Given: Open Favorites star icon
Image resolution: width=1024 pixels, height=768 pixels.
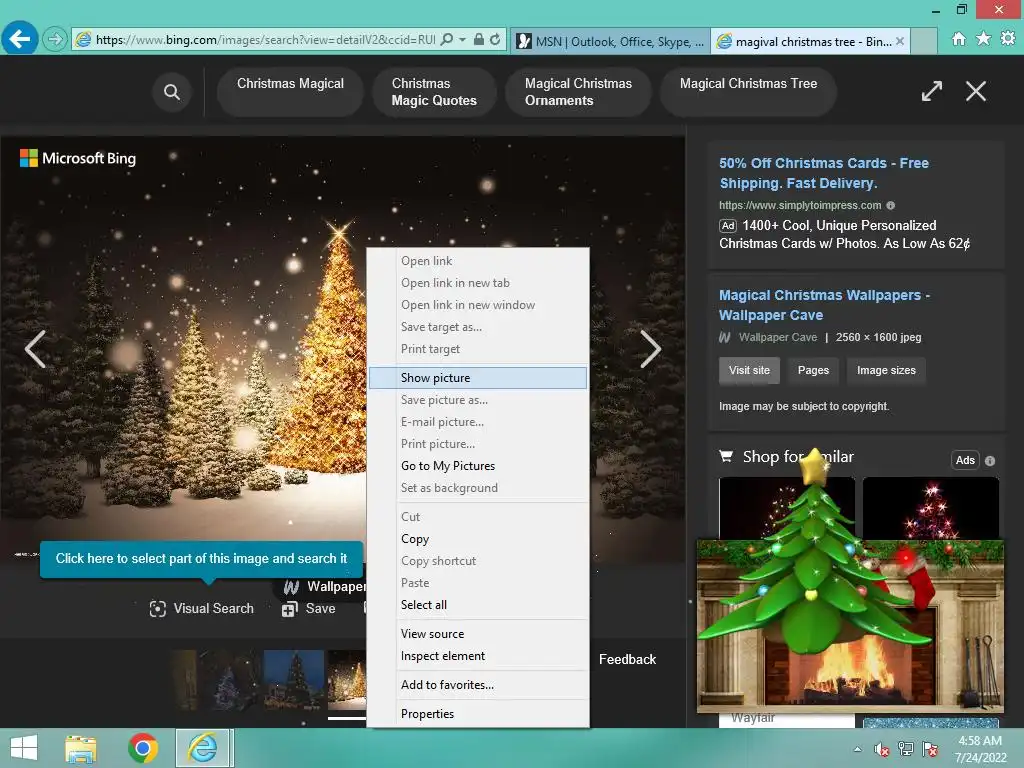Looking at the screenshot, I should click(983, 39).
